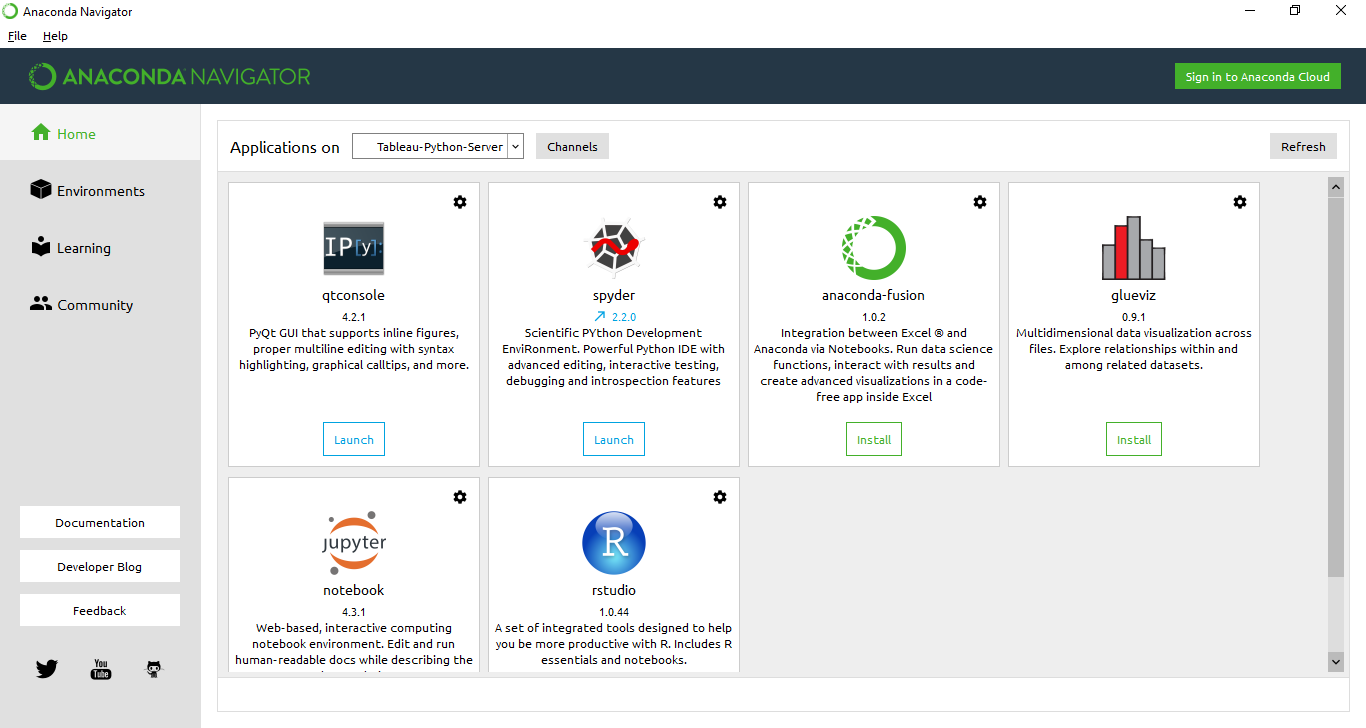Launch qtconsole
1366x728 pixels.
pyautogui.click(x=354, y=439)
